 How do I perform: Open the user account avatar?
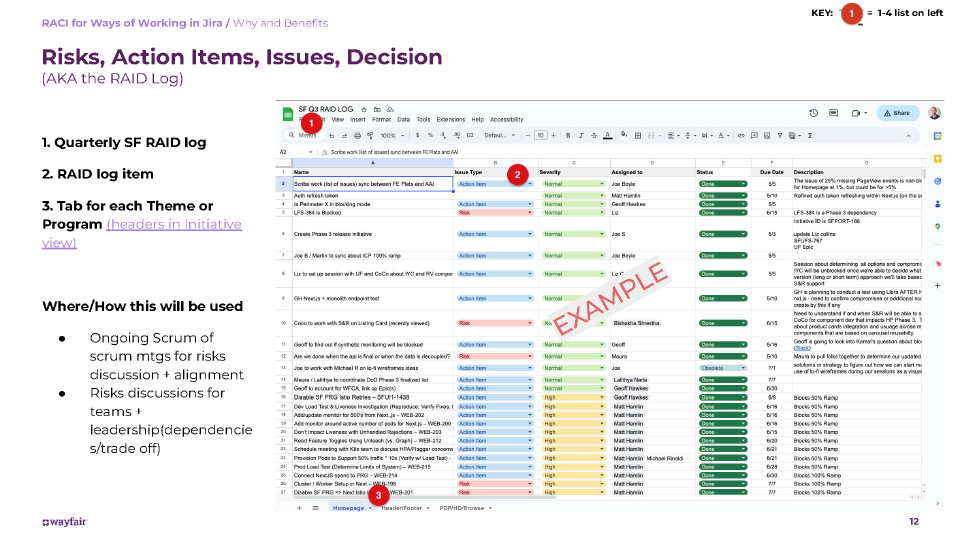(934, 113)
